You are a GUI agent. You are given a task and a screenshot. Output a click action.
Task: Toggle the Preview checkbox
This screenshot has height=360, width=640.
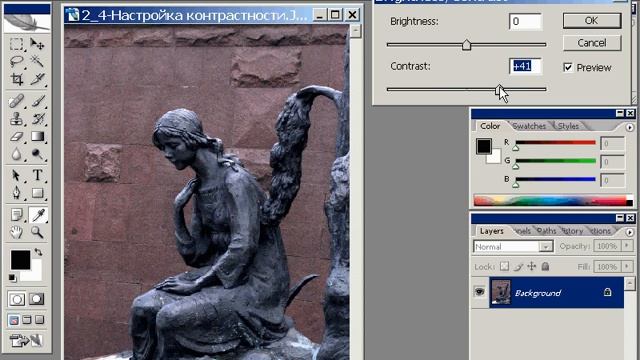point(568,67)
